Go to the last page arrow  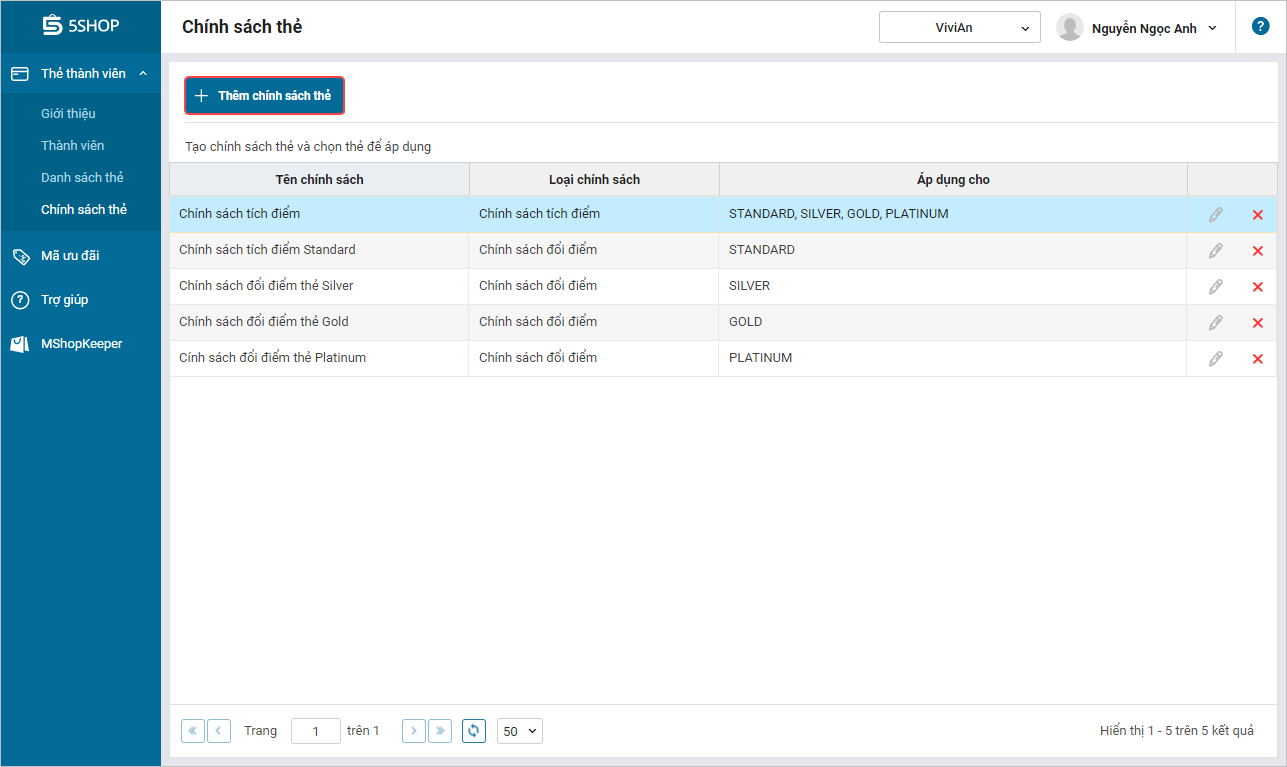(440, 731)
